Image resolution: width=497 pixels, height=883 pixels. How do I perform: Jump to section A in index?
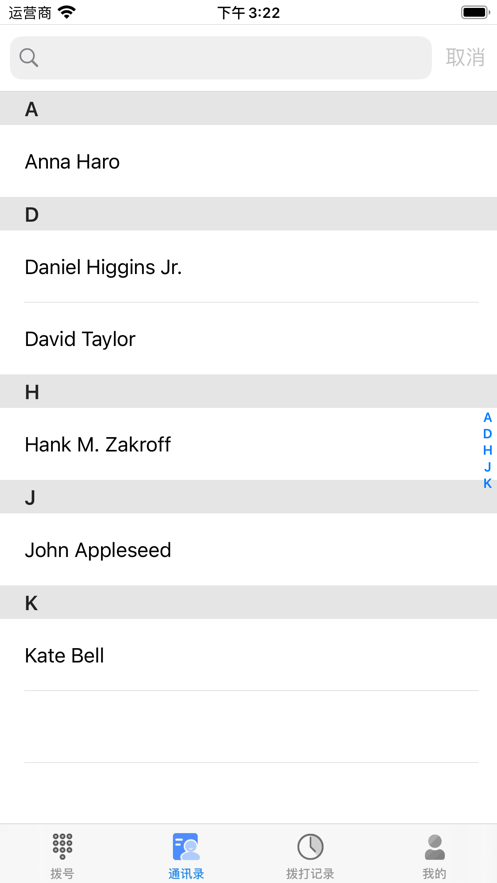487,417
